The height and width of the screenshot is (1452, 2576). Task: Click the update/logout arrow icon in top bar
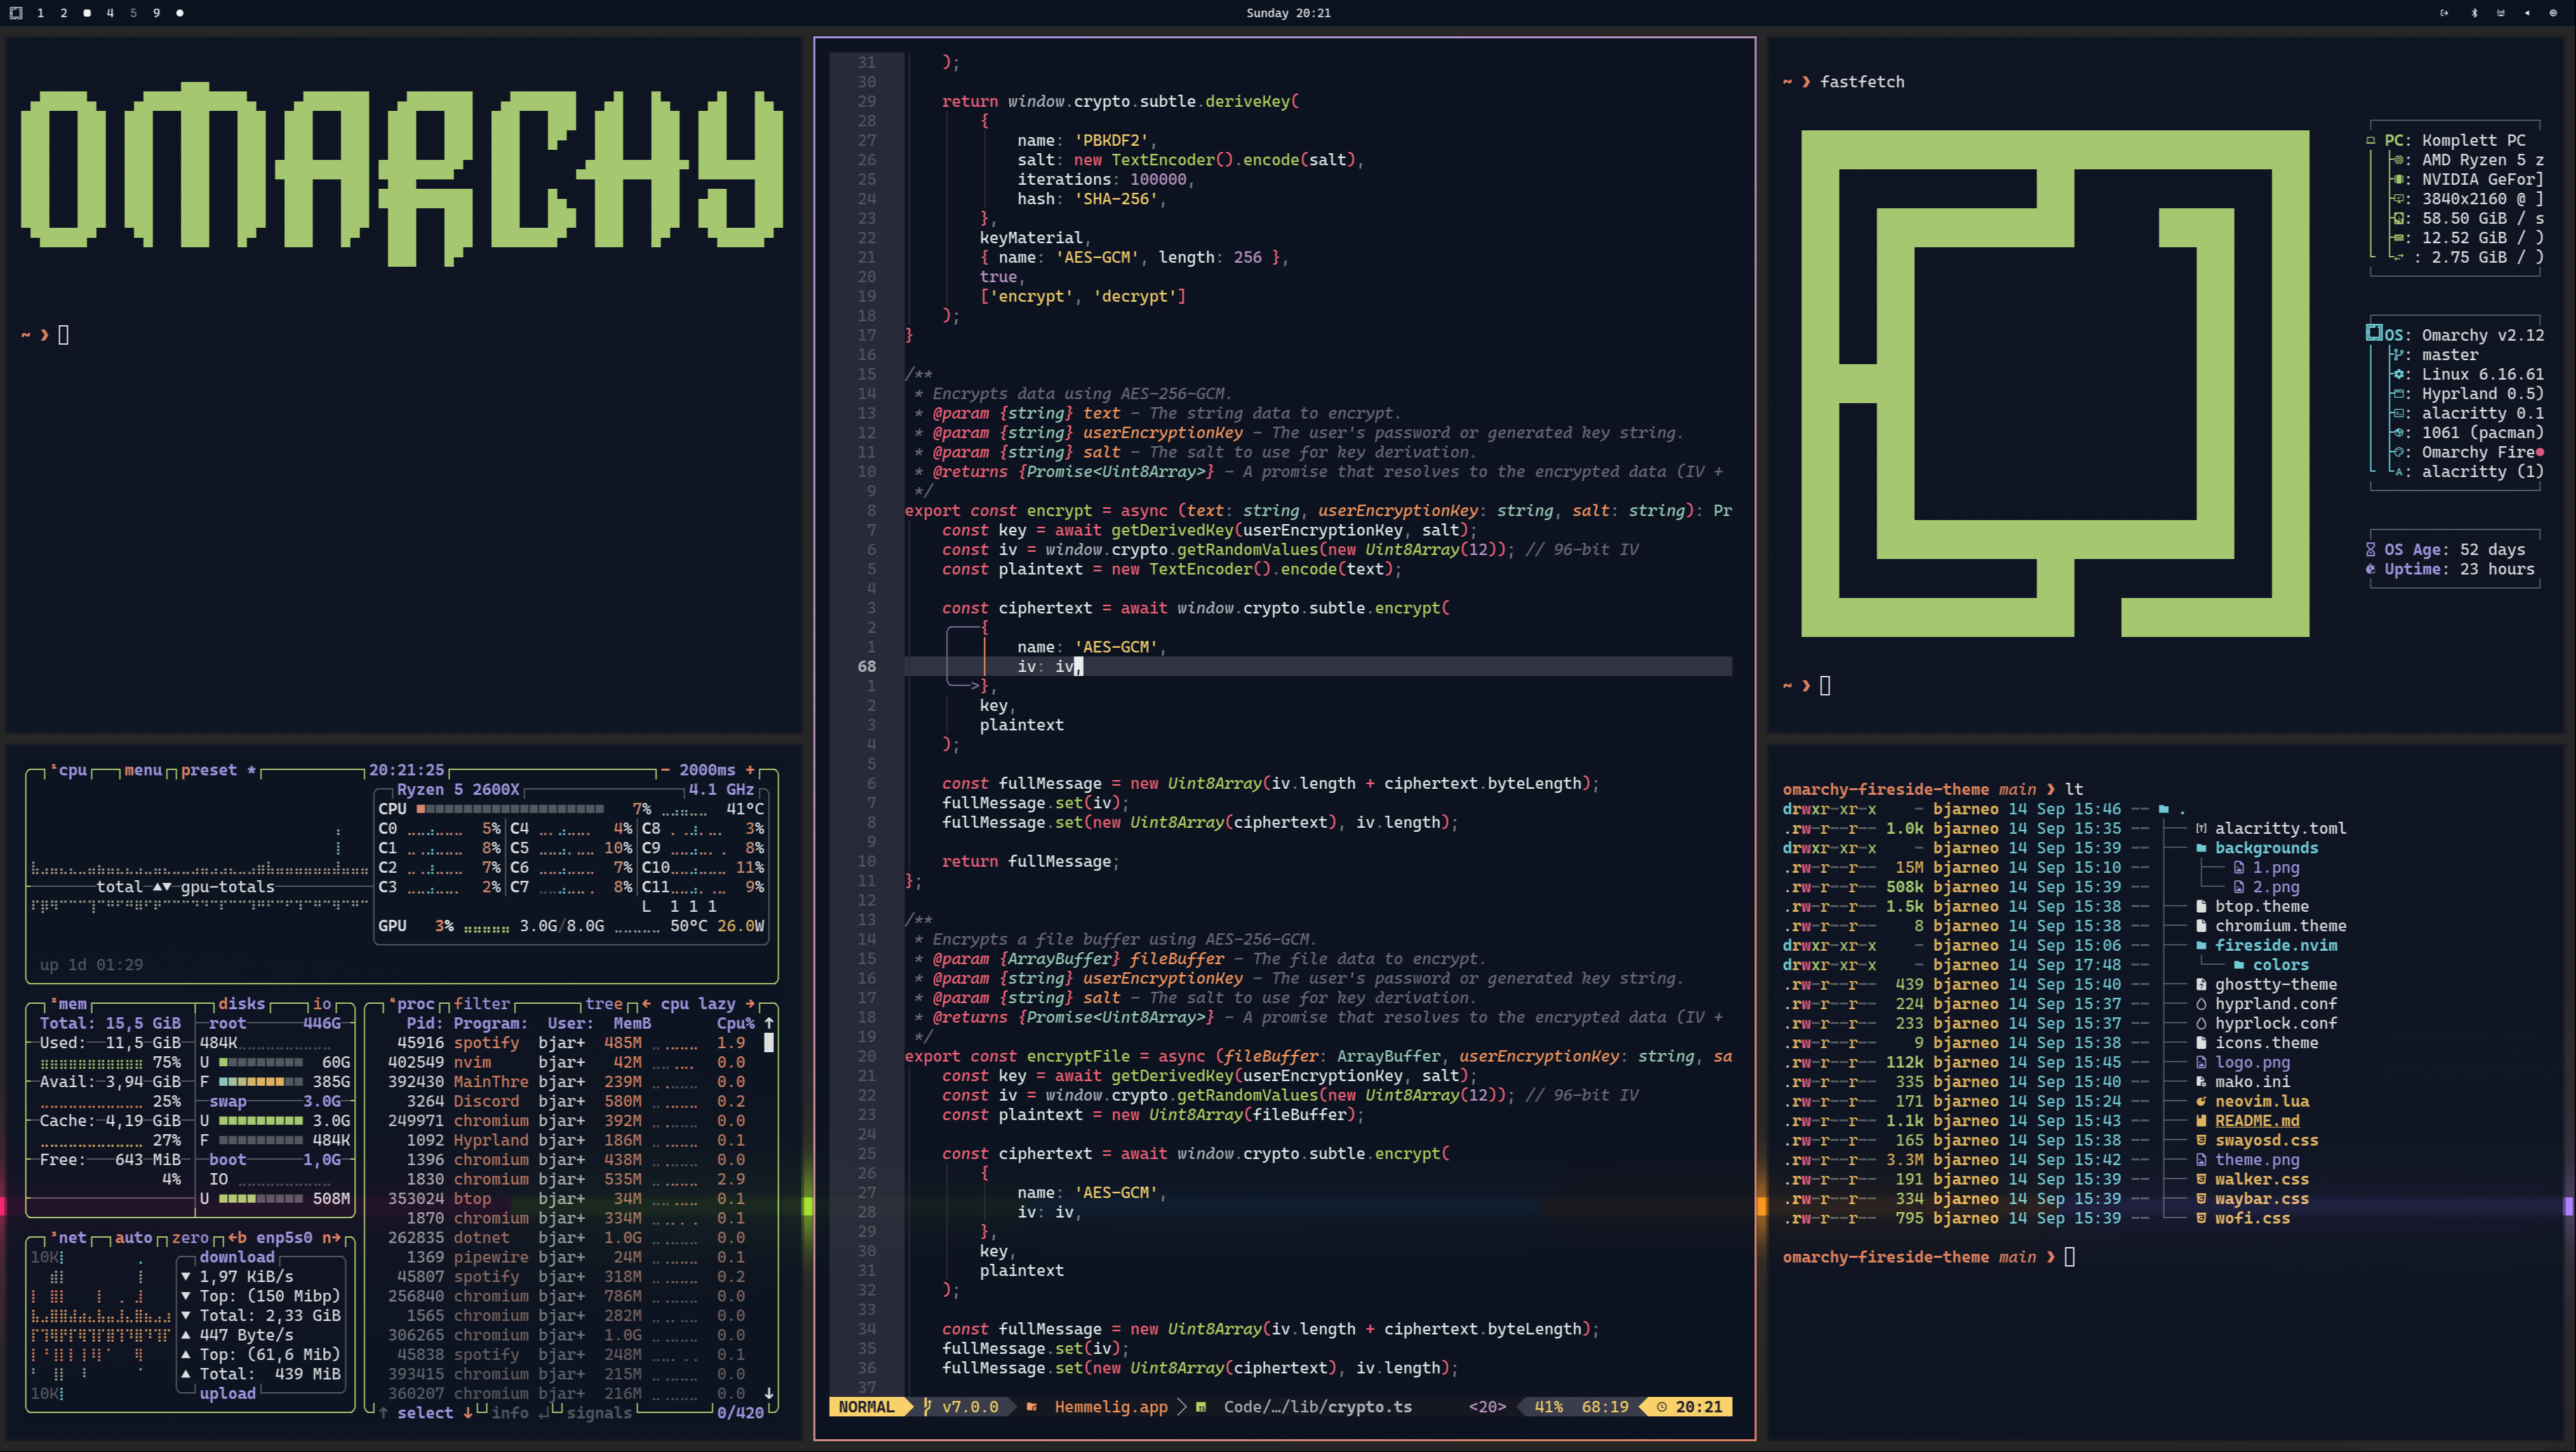pos(2444,13)
